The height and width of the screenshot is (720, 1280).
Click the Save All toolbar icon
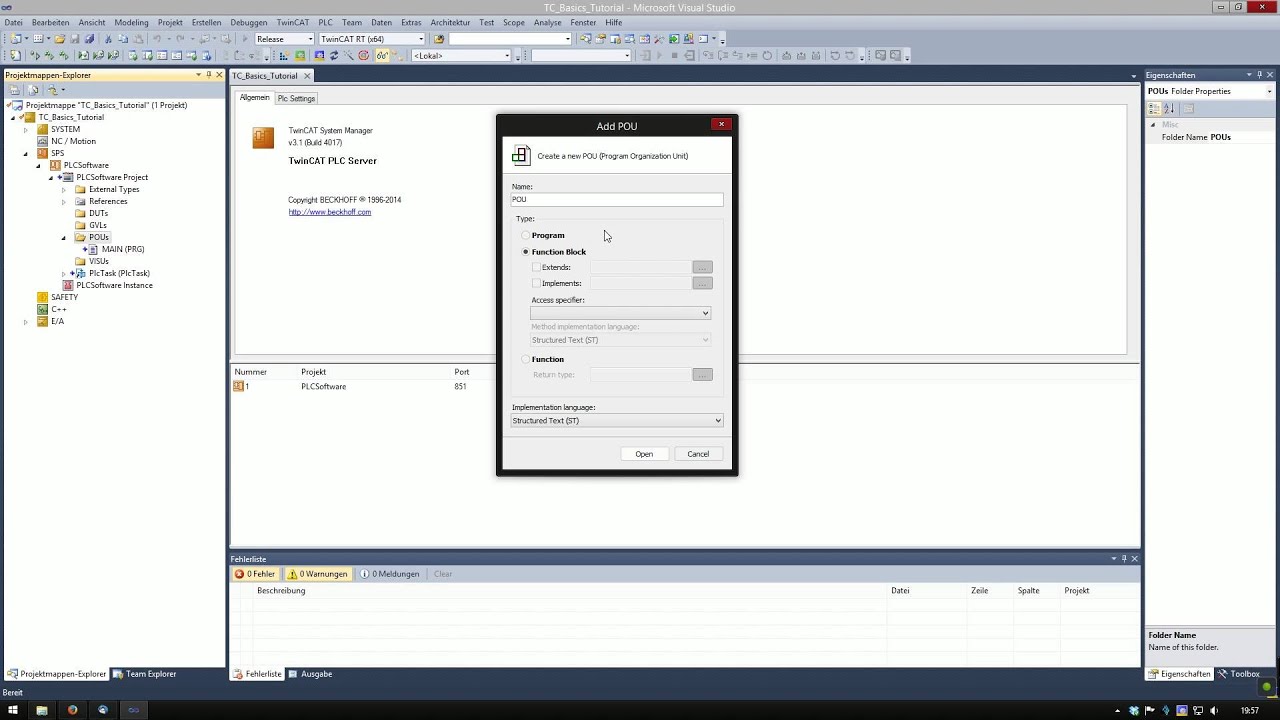tap(89, 39)
